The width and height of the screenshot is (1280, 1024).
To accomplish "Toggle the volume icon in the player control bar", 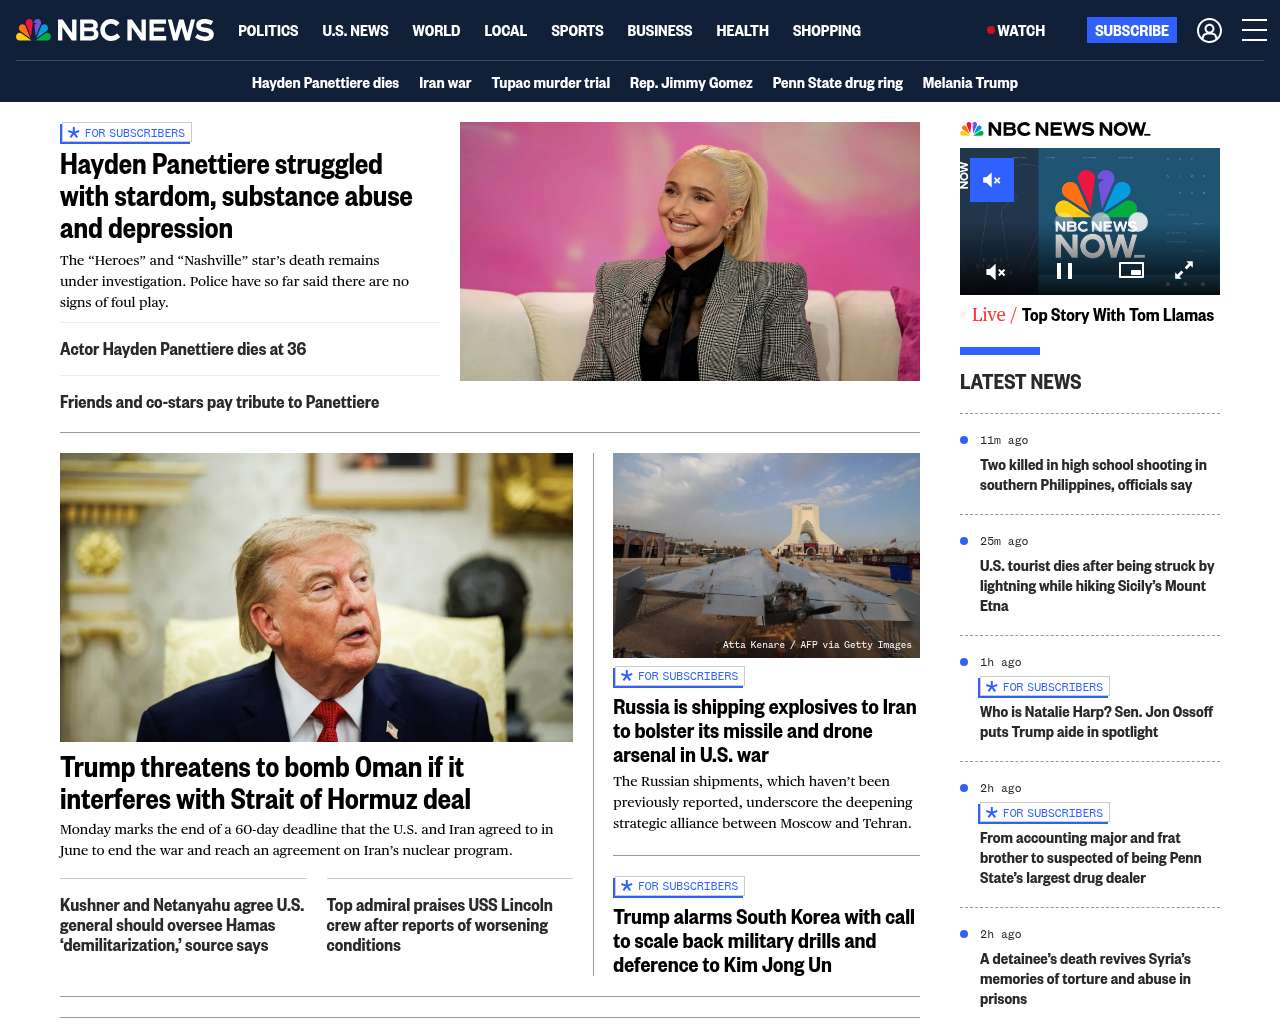I will tap(996, 271).
